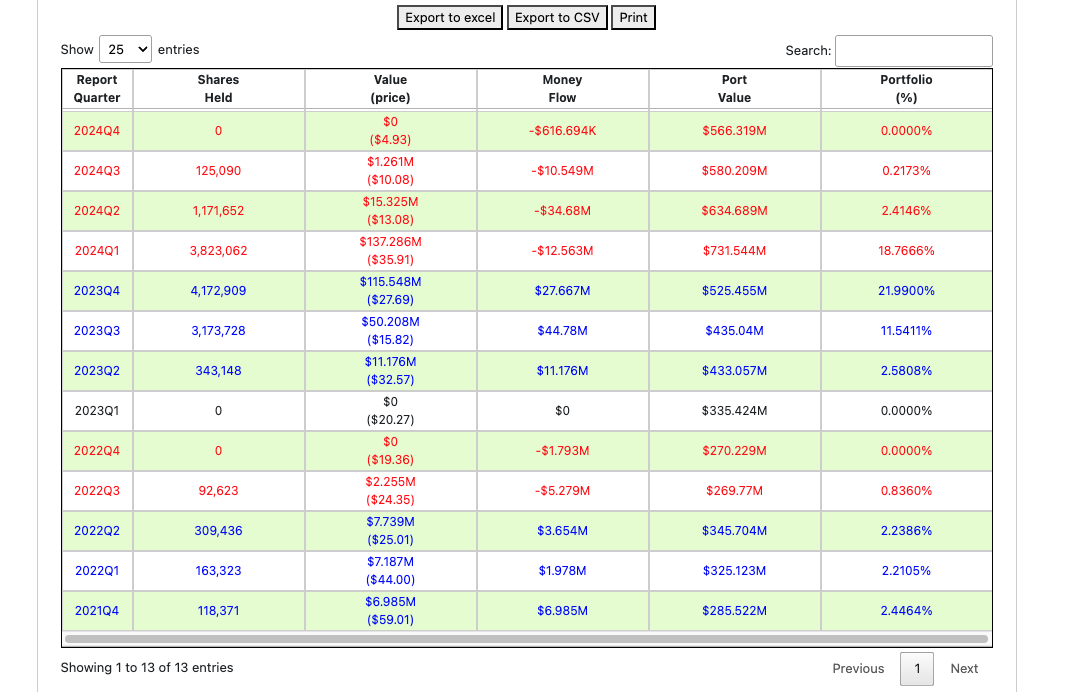Click shares held value 3,823,062
The width and height of the screenshot is (1066, 692).
(218, 251)
